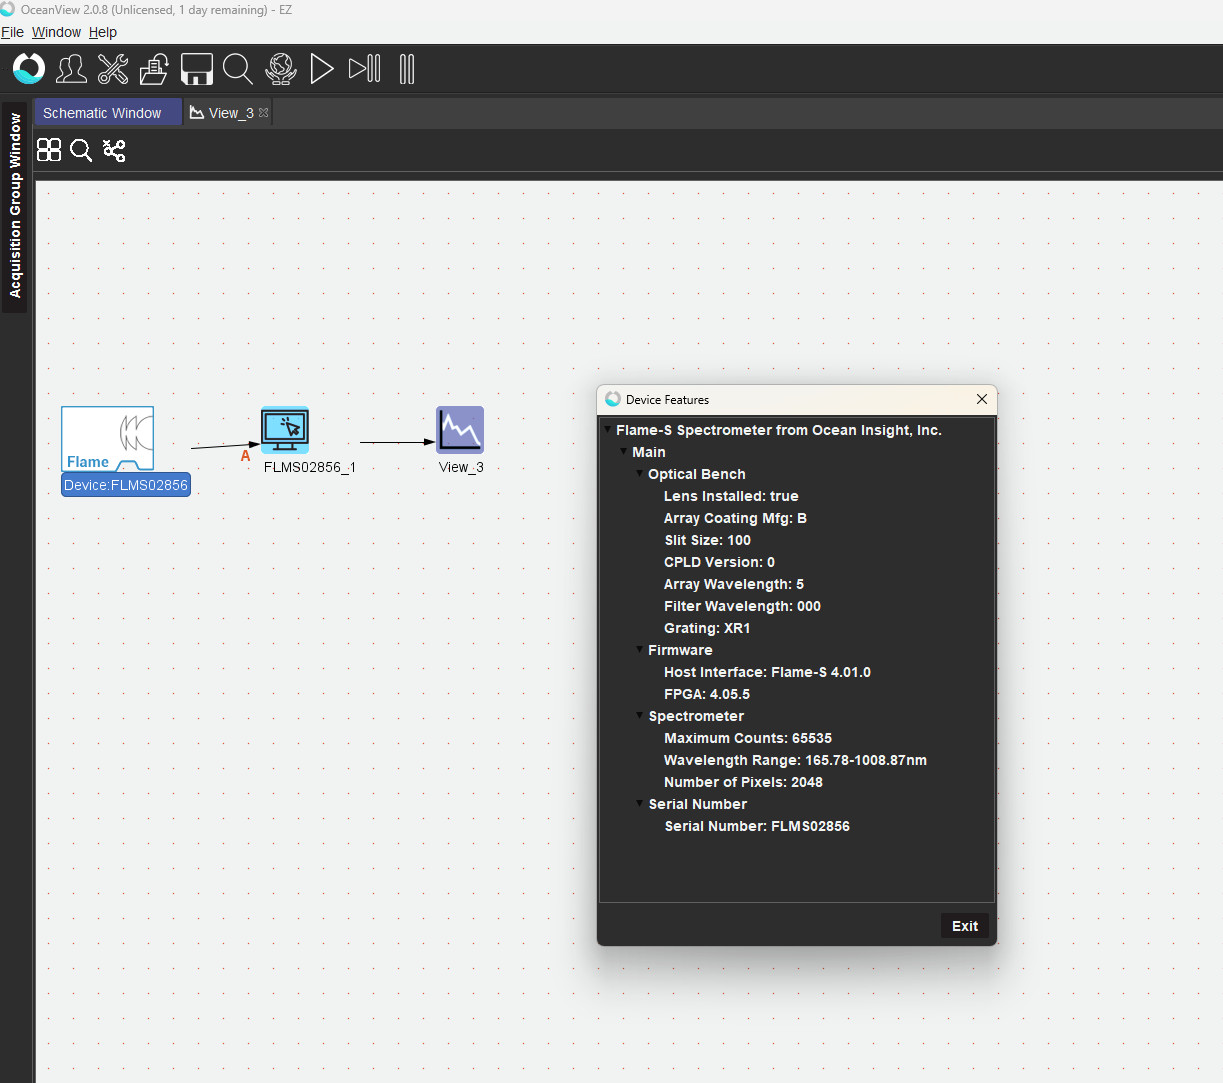Click the schematic zoom magnifier icon
This screenshot has width=1223, height=1083.
[x=81, y=150]
